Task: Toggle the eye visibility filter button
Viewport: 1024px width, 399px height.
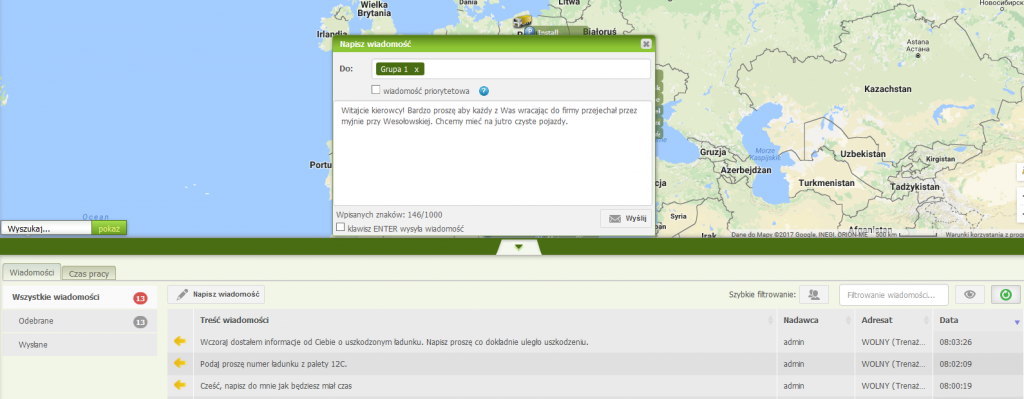Action: (x=970, y=295)
